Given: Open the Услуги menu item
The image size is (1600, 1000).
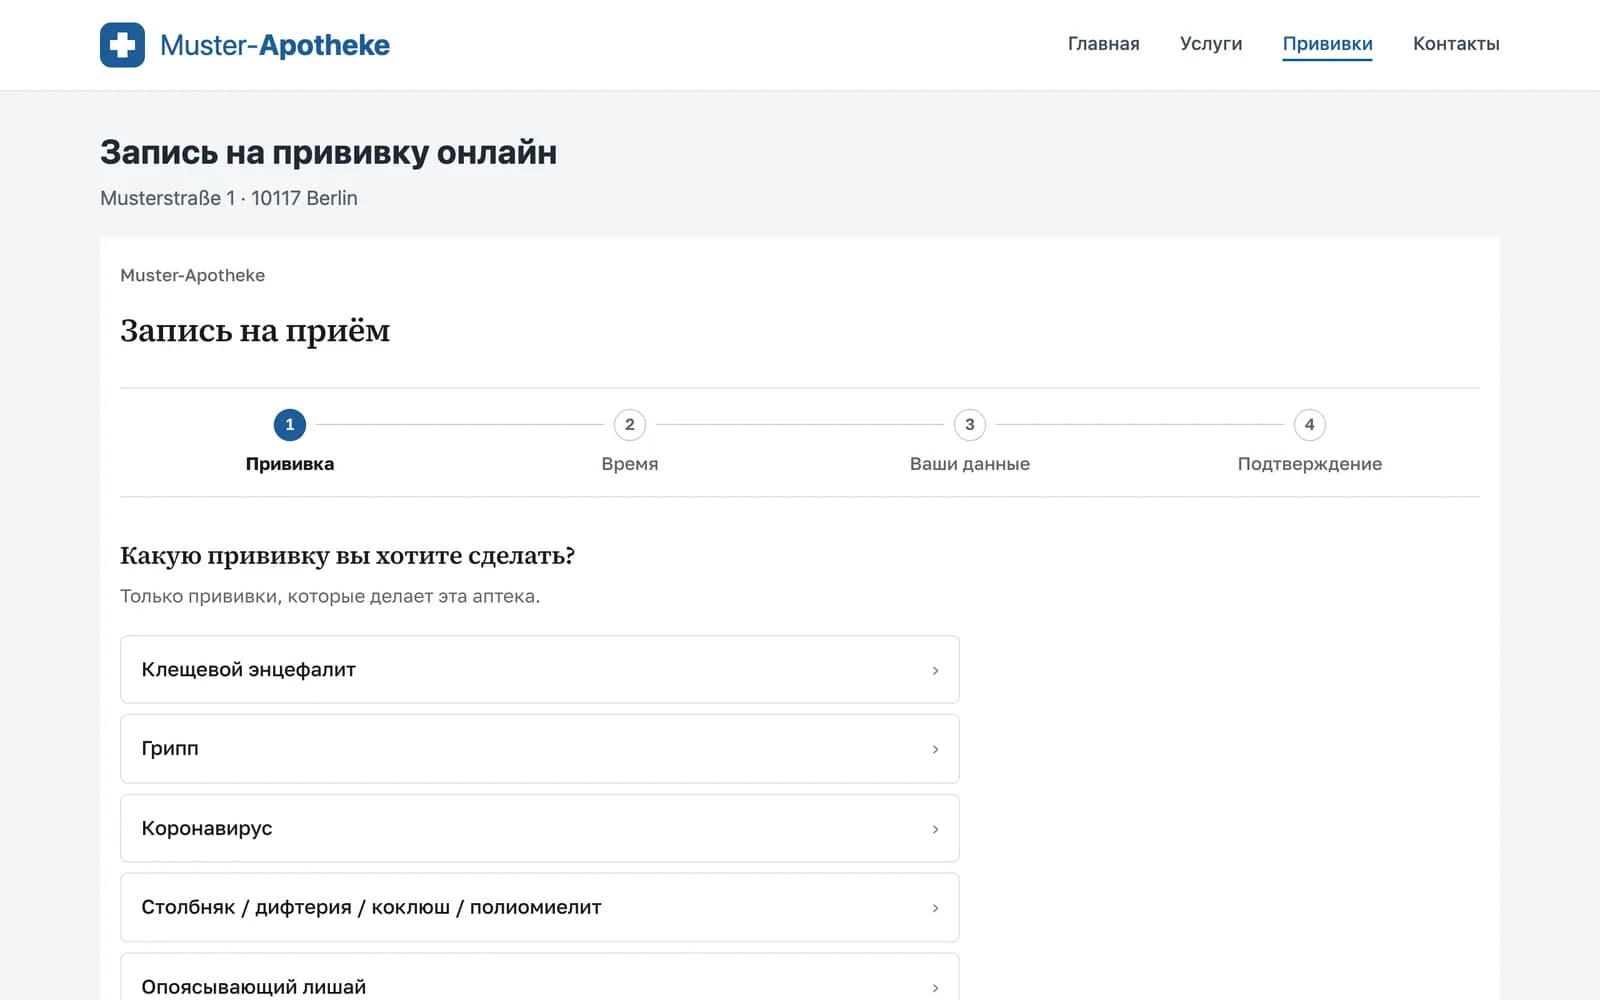Looking at the screenshot, I should click(1211, 44).
